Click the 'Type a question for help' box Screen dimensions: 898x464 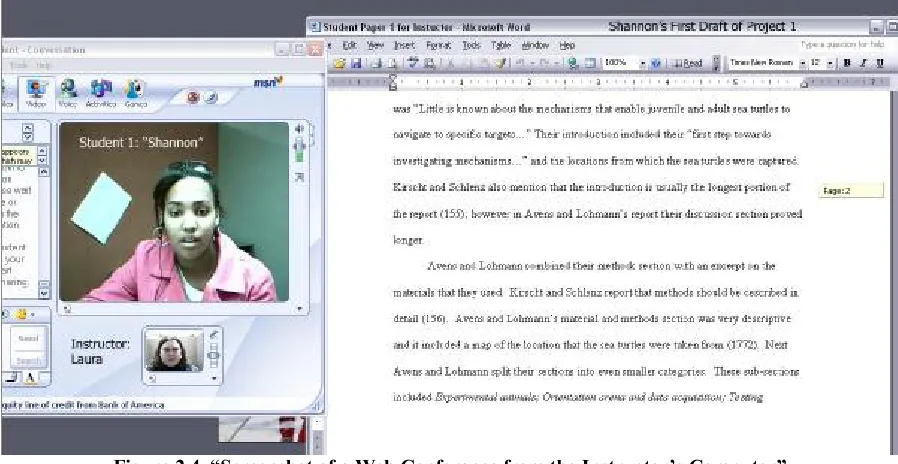[x=842, y=45]
